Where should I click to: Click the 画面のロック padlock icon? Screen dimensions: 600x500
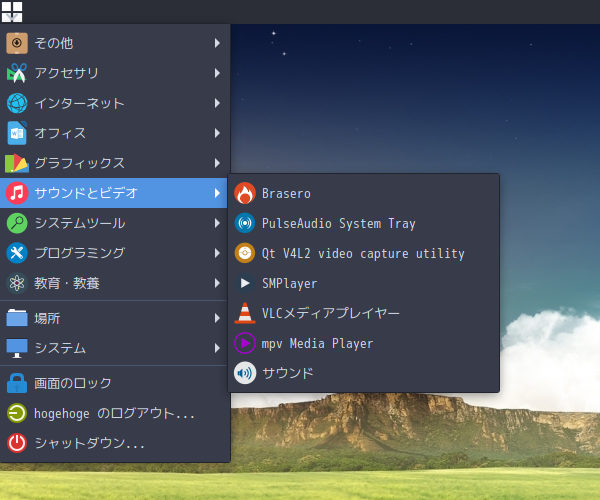tap(17, 383)
